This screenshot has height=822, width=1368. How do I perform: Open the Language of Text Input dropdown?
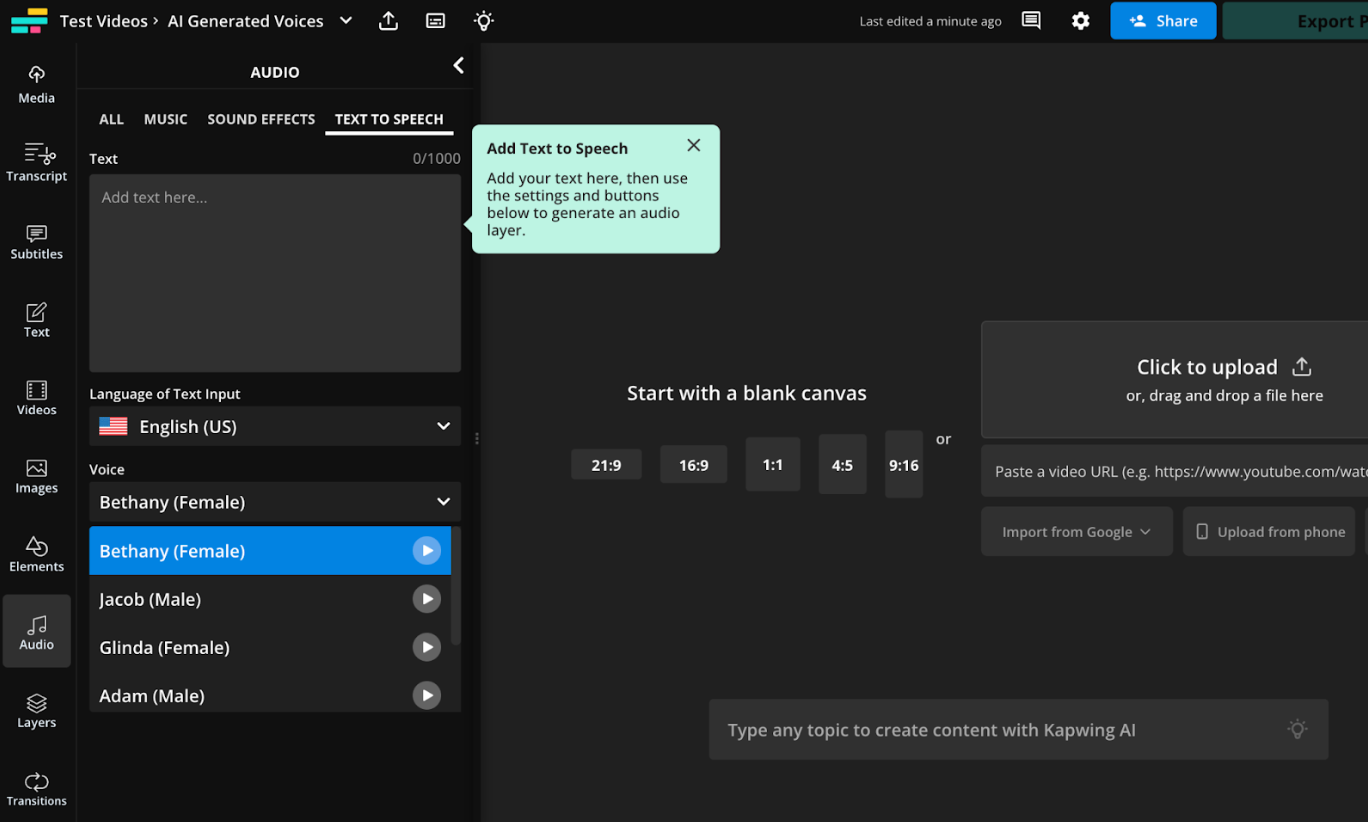click(274, 426)
